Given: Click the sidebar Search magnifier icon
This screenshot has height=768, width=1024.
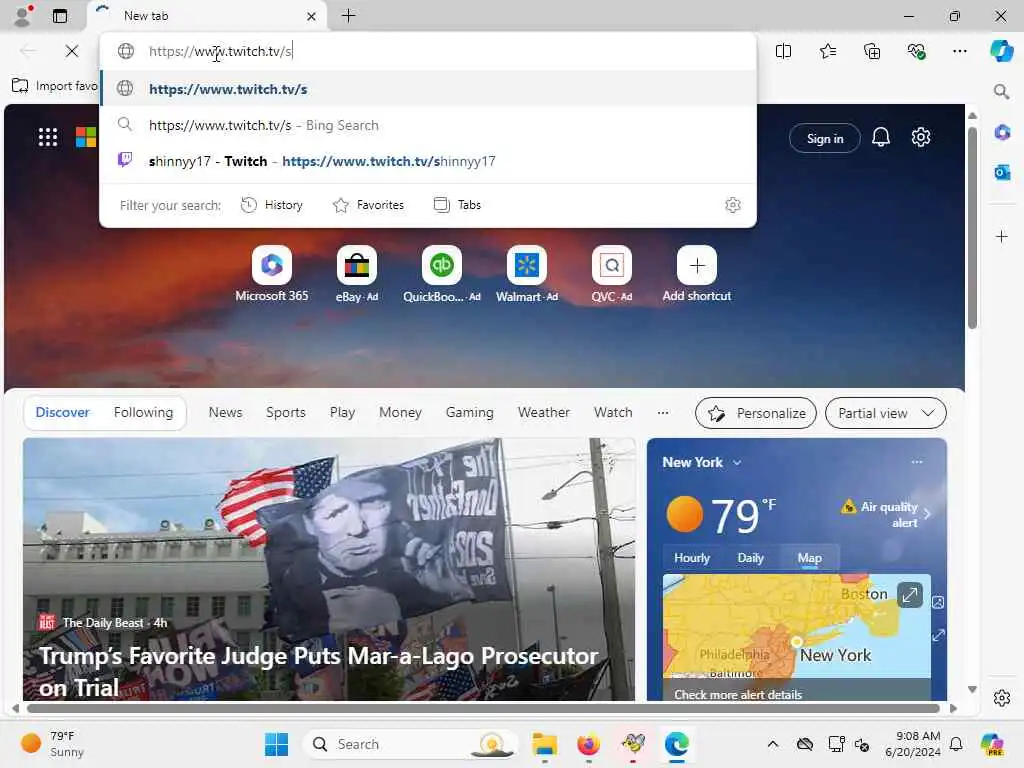Looking at the screenshot, I should click(x=1001, y=91).
